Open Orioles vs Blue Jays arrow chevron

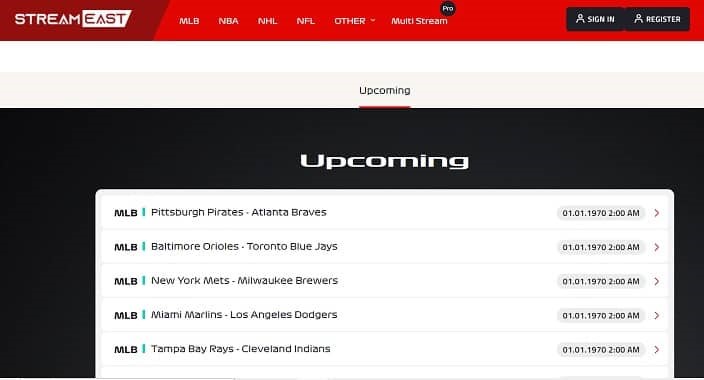coord(656,247)
